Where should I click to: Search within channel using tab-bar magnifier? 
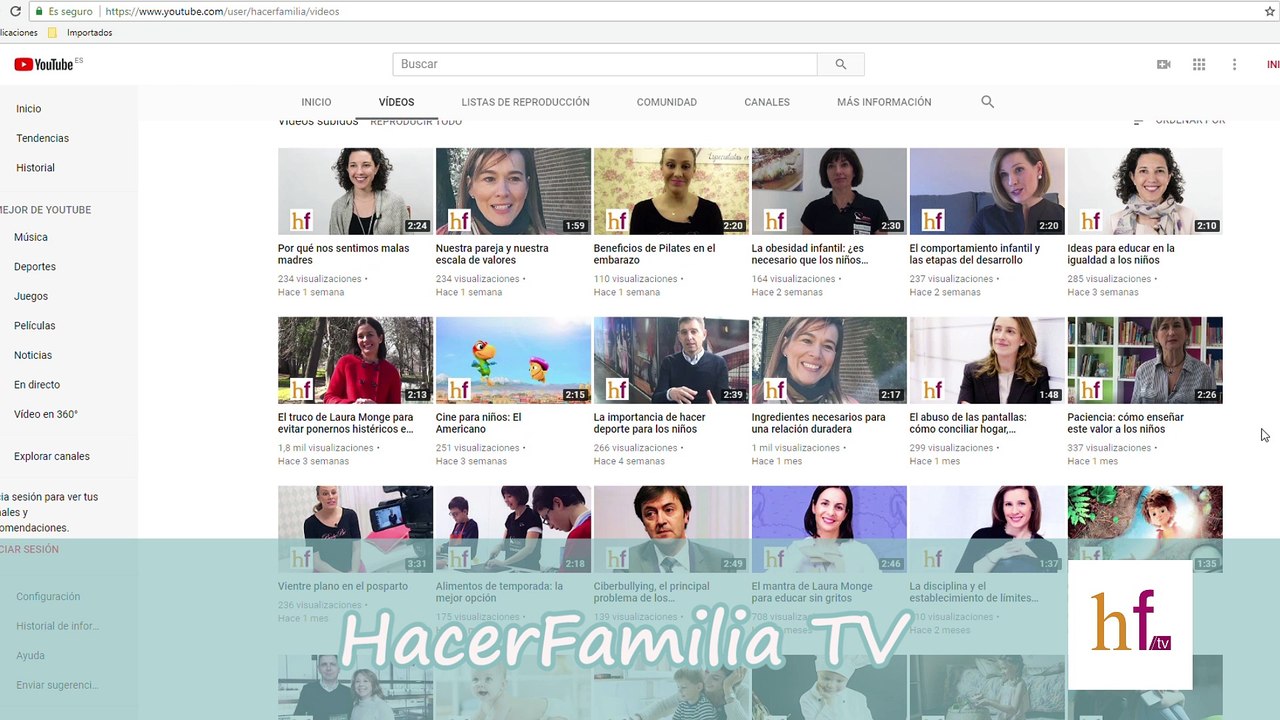point(987,102)
